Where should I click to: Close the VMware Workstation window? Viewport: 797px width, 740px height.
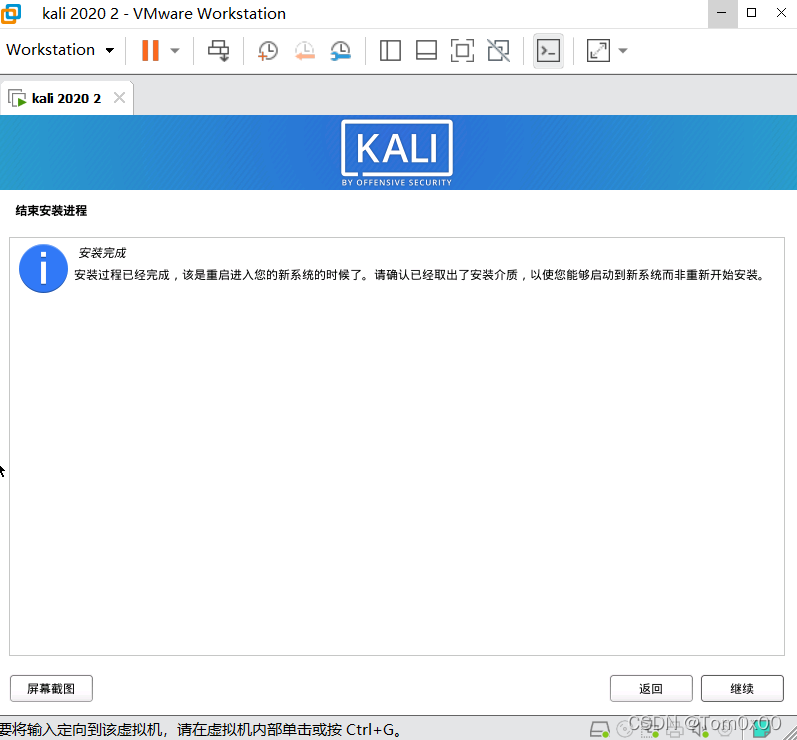782,13
